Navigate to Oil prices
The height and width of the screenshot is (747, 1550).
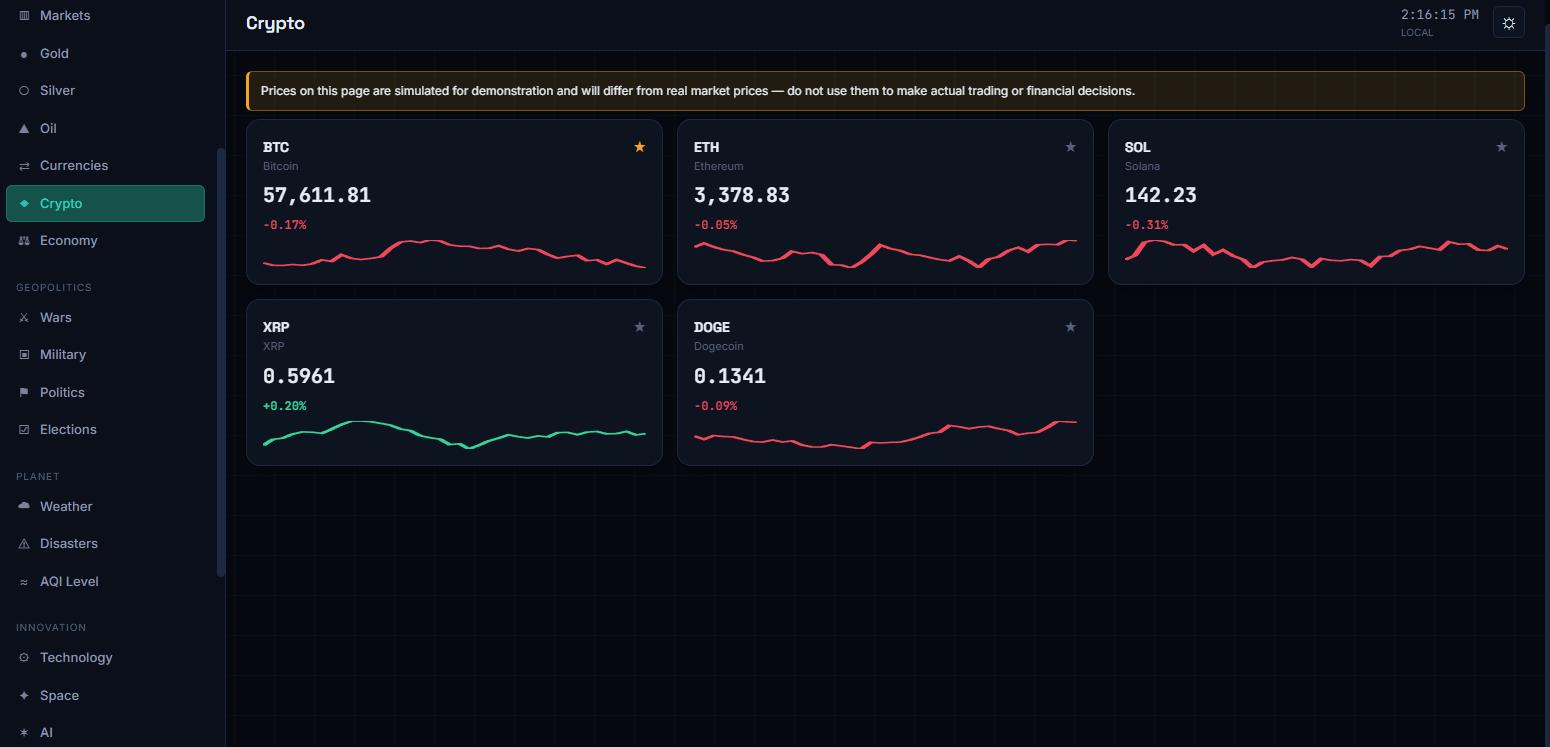point(105,129)
